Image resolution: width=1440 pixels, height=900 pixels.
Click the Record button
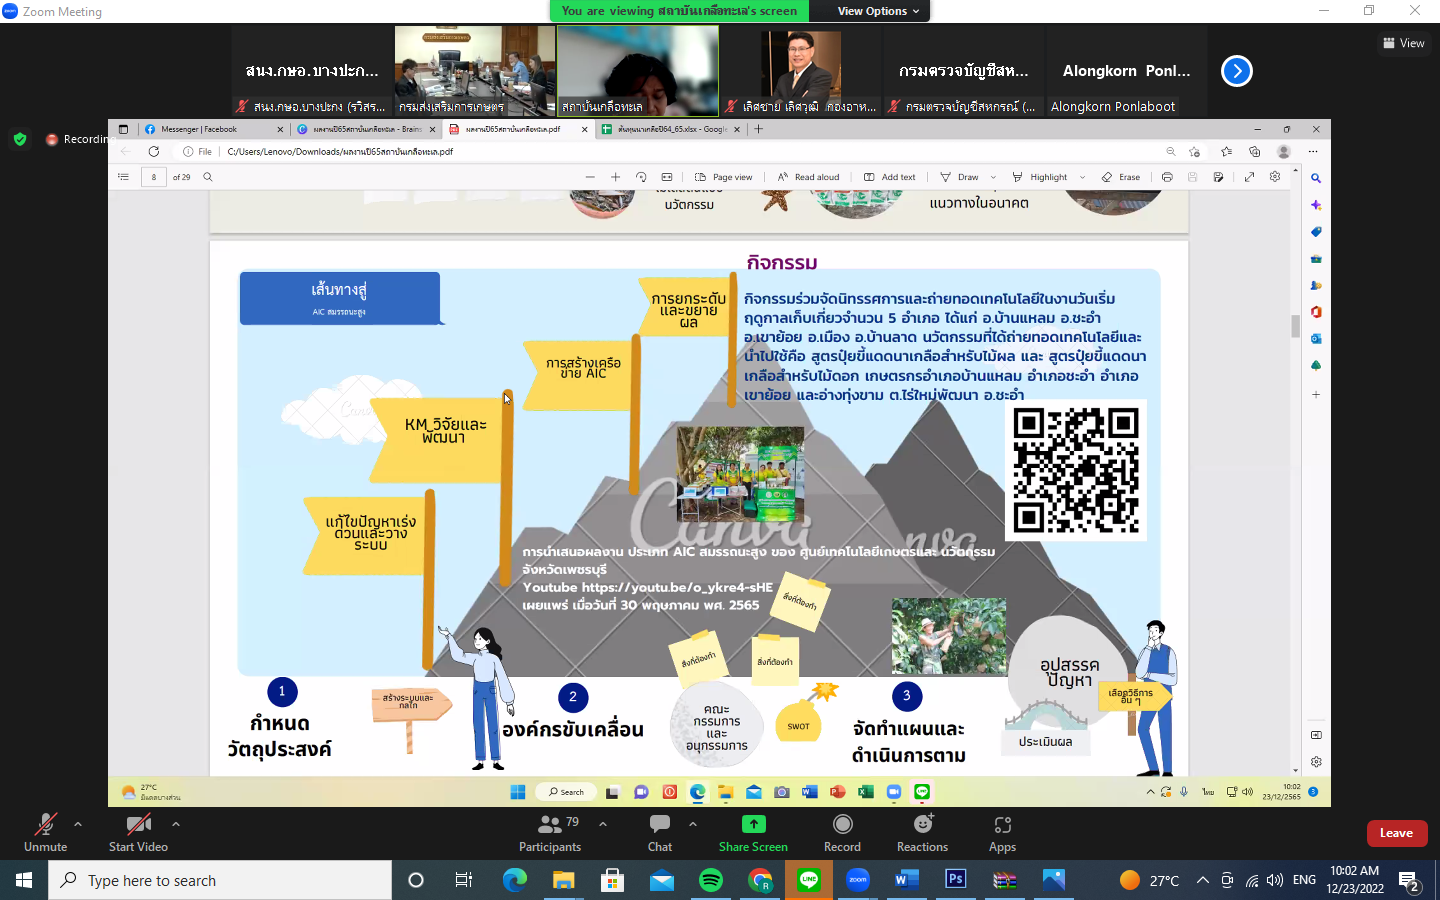click(x=842, y=832)
